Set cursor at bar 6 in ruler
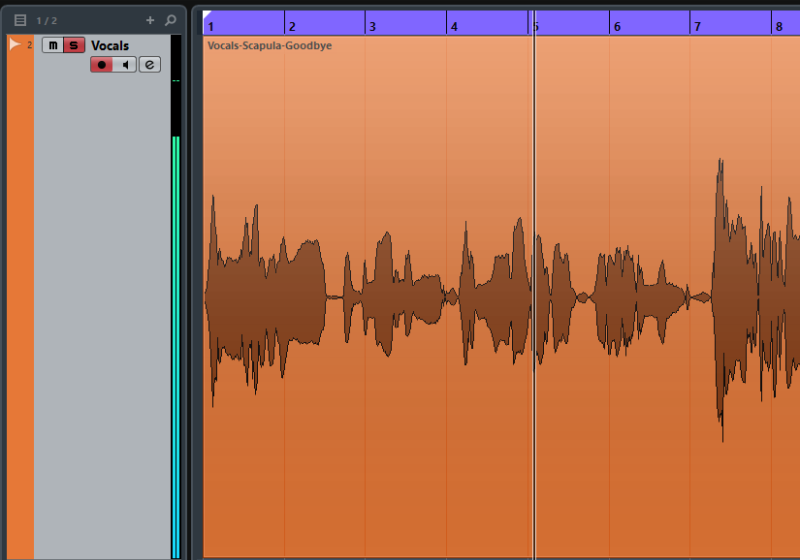Viewport: 800px width, 560px height. click(616, 26)
